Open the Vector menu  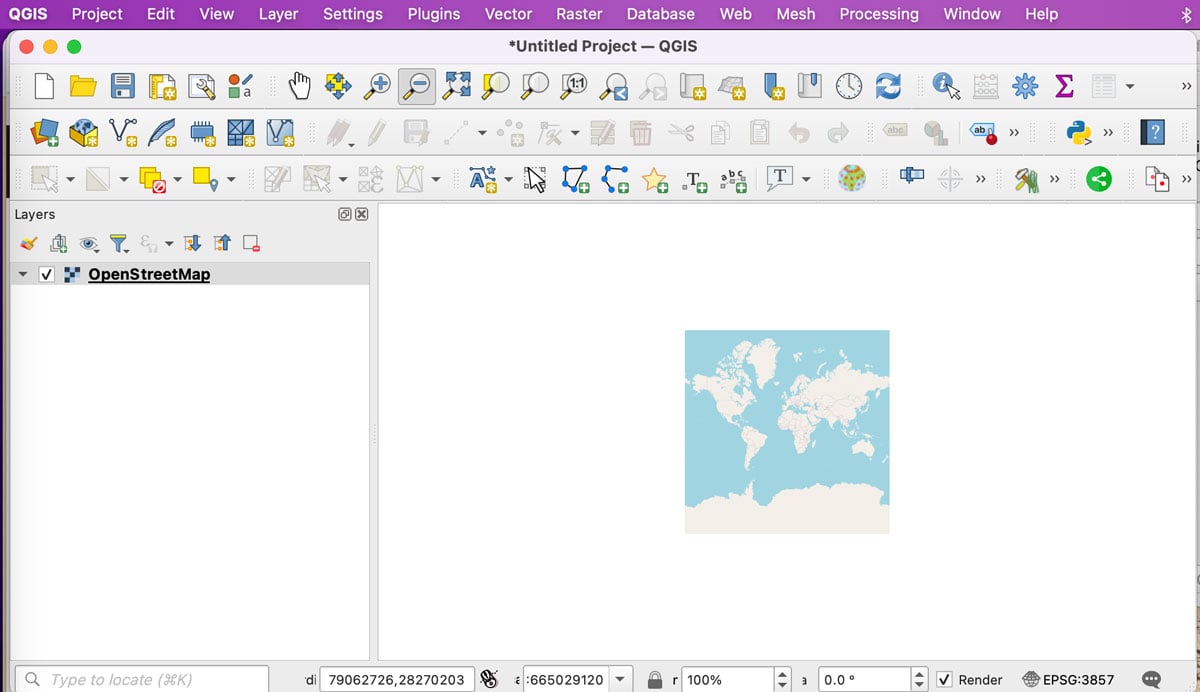(508, 14)
